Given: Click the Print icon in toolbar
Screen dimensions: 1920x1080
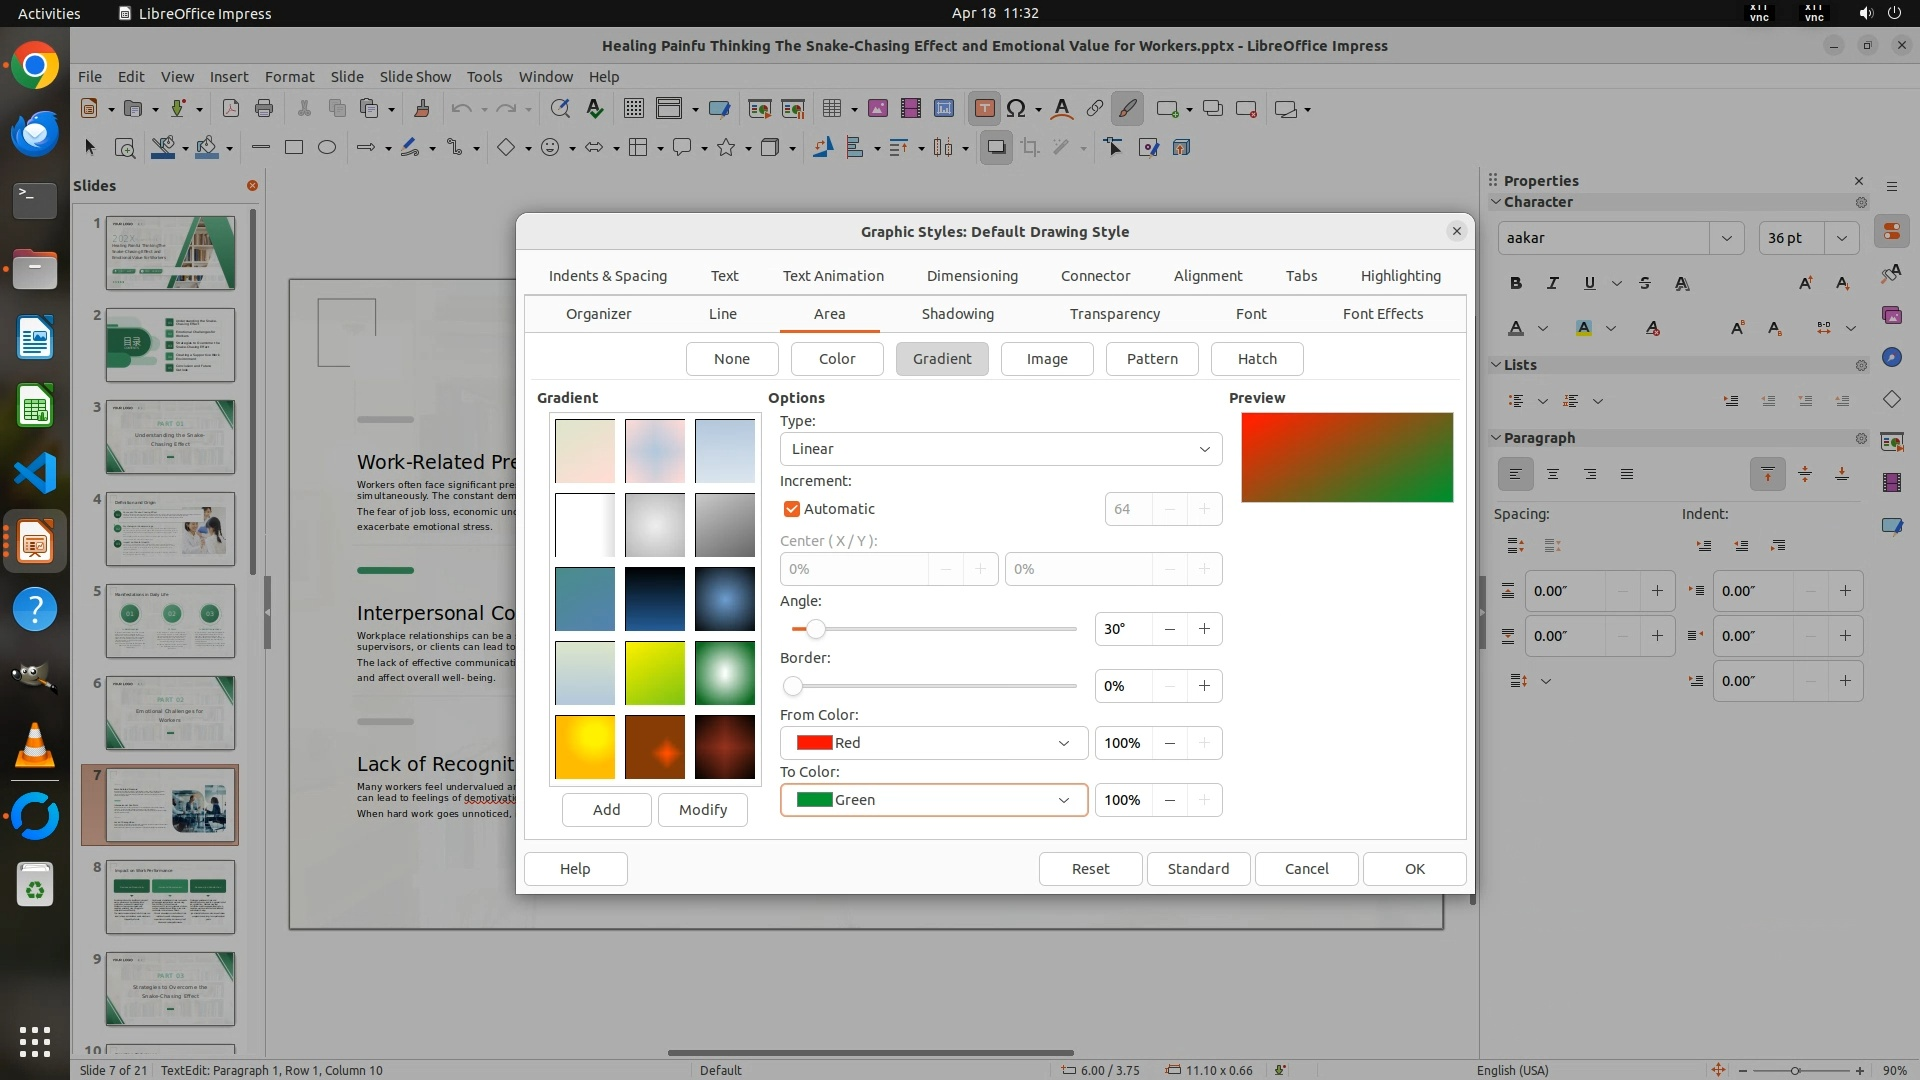Looking at the screenshot, I should coord(264,109).
